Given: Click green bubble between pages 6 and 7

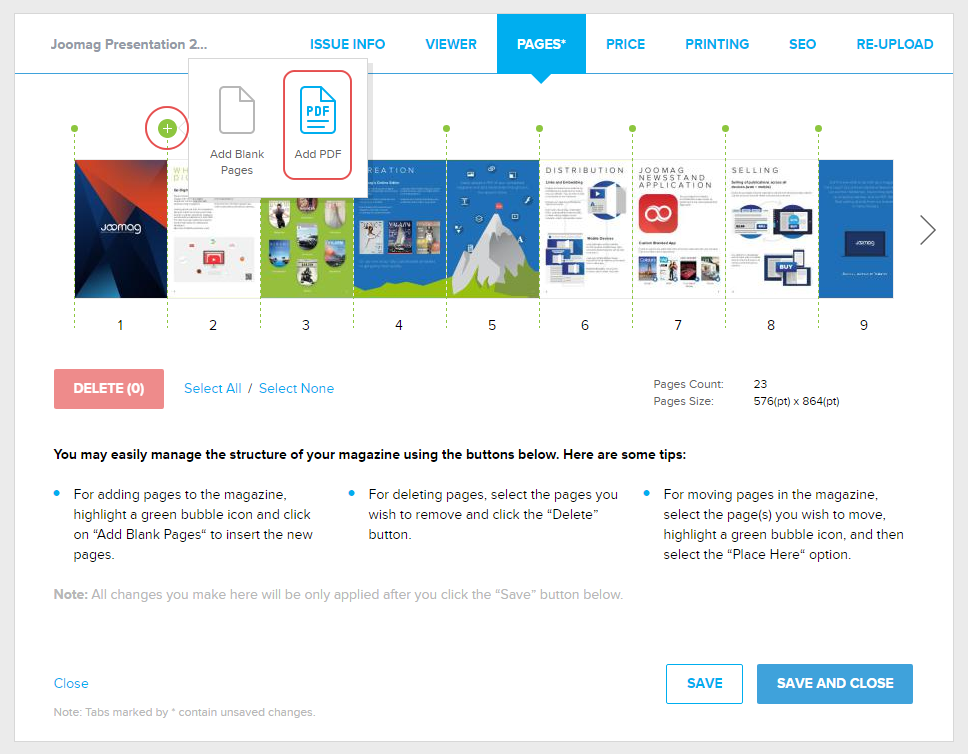Looking at the screenshot, I should tap(632, 128).
